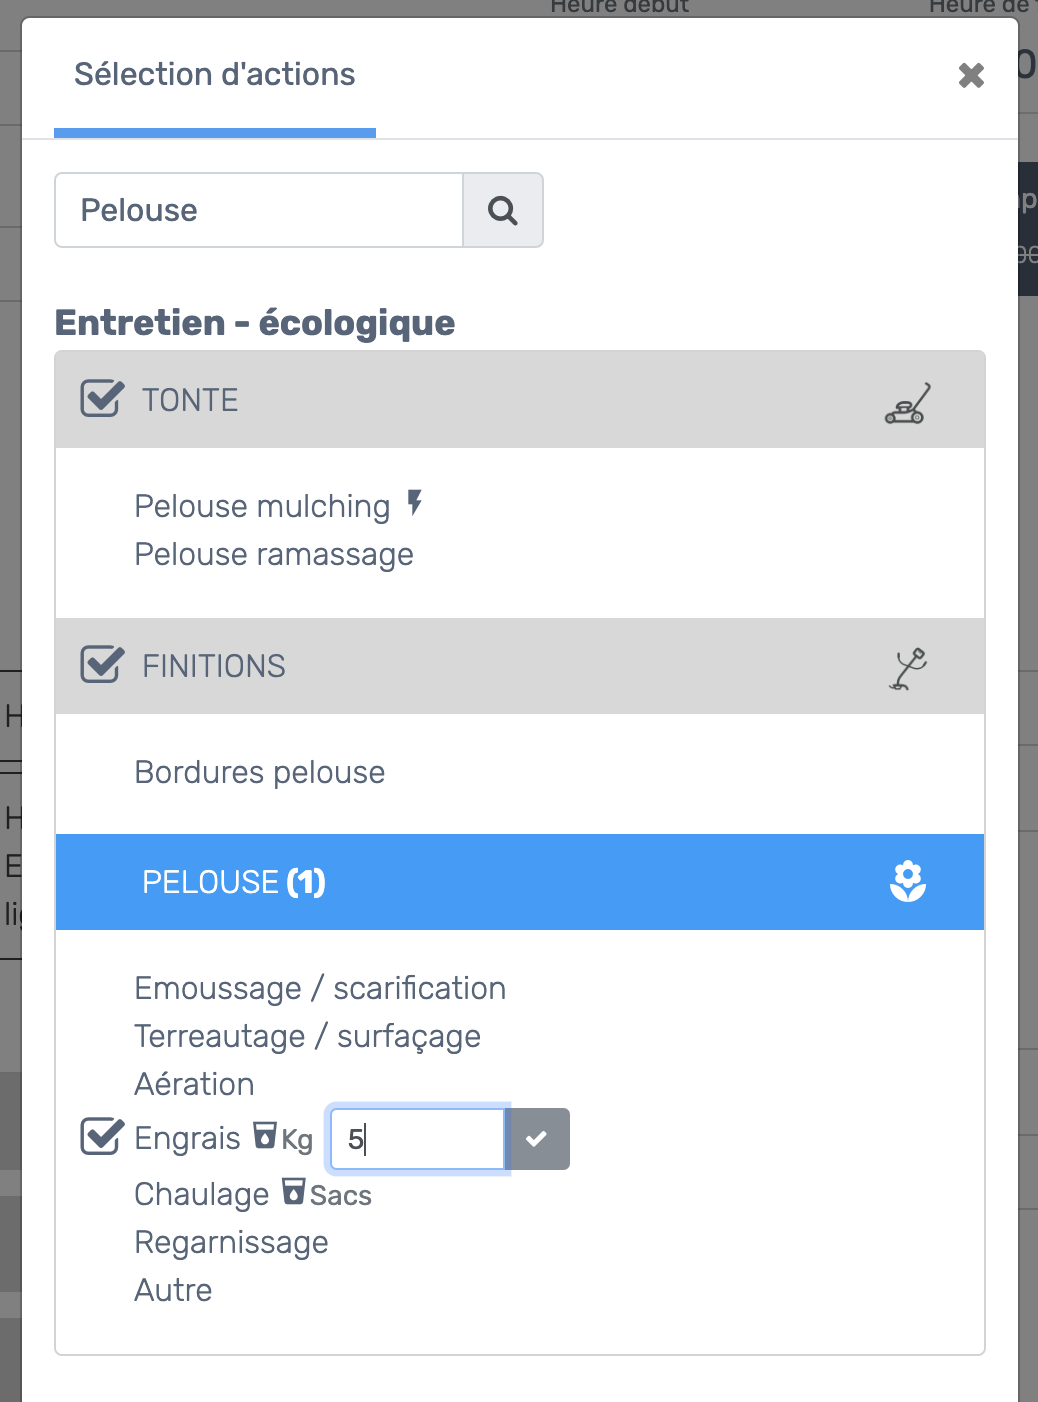The height and width of the screenshot is (1402, 1038).
Task: Confirm Engrais quantity with checkmark button
Action: [x=537, y=1139]
